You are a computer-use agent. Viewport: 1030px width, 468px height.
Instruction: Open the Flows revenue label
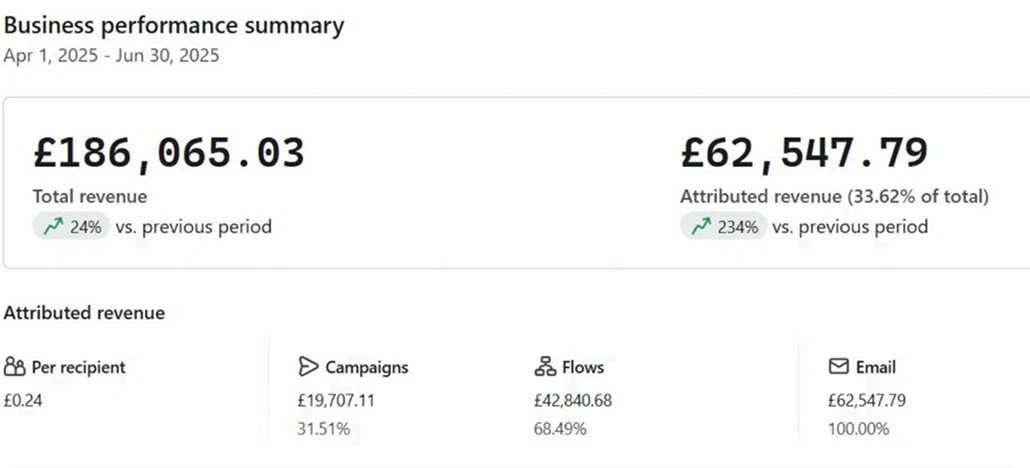(x=583, y=367)
